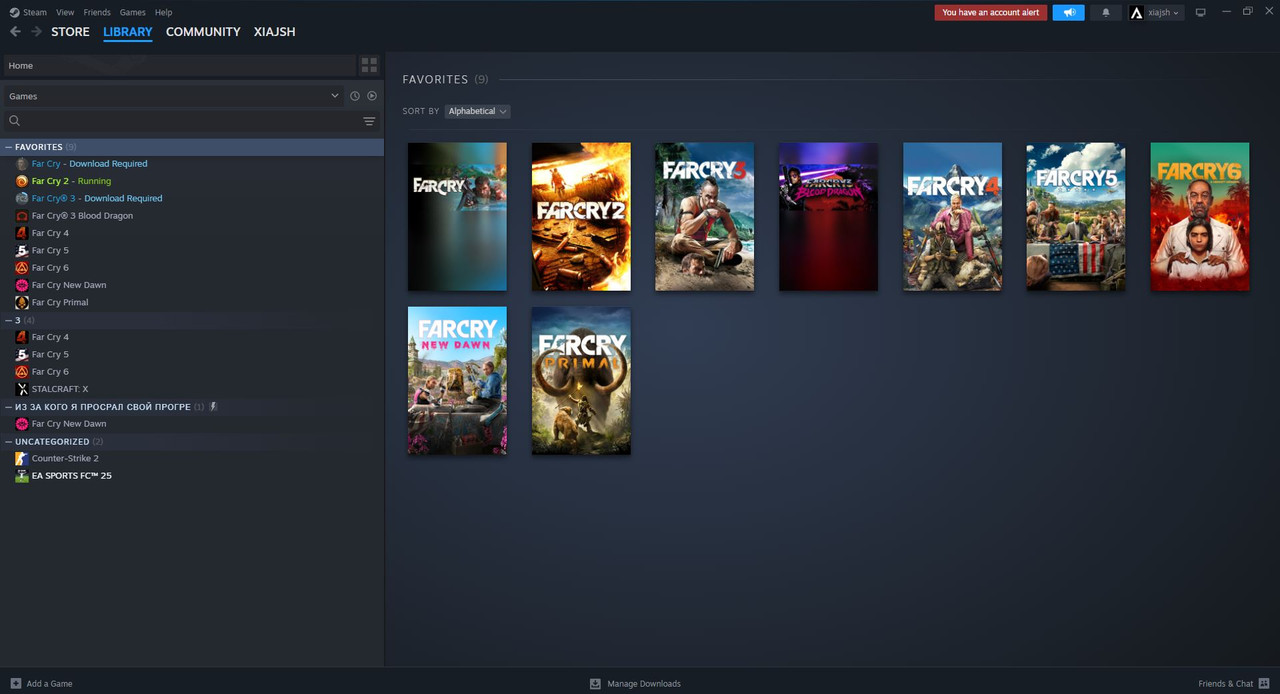Open Friends & Chat text link

coord(1225,684)
